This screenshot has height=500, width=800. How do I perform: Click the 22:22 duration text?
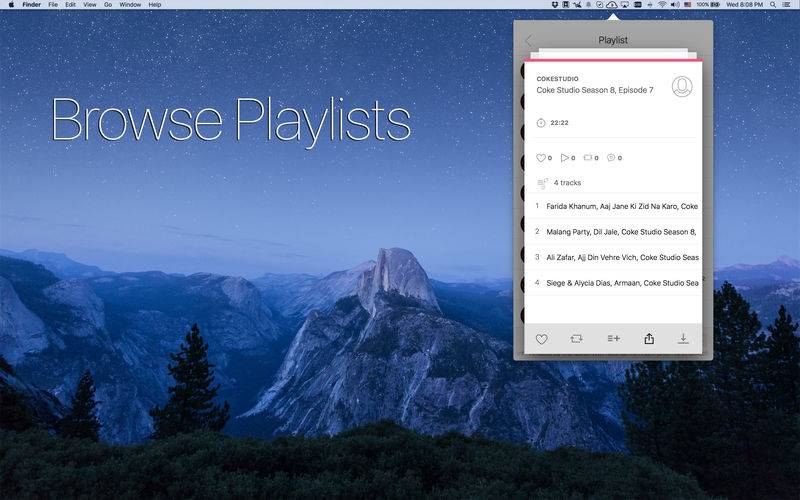click(559, 122)
